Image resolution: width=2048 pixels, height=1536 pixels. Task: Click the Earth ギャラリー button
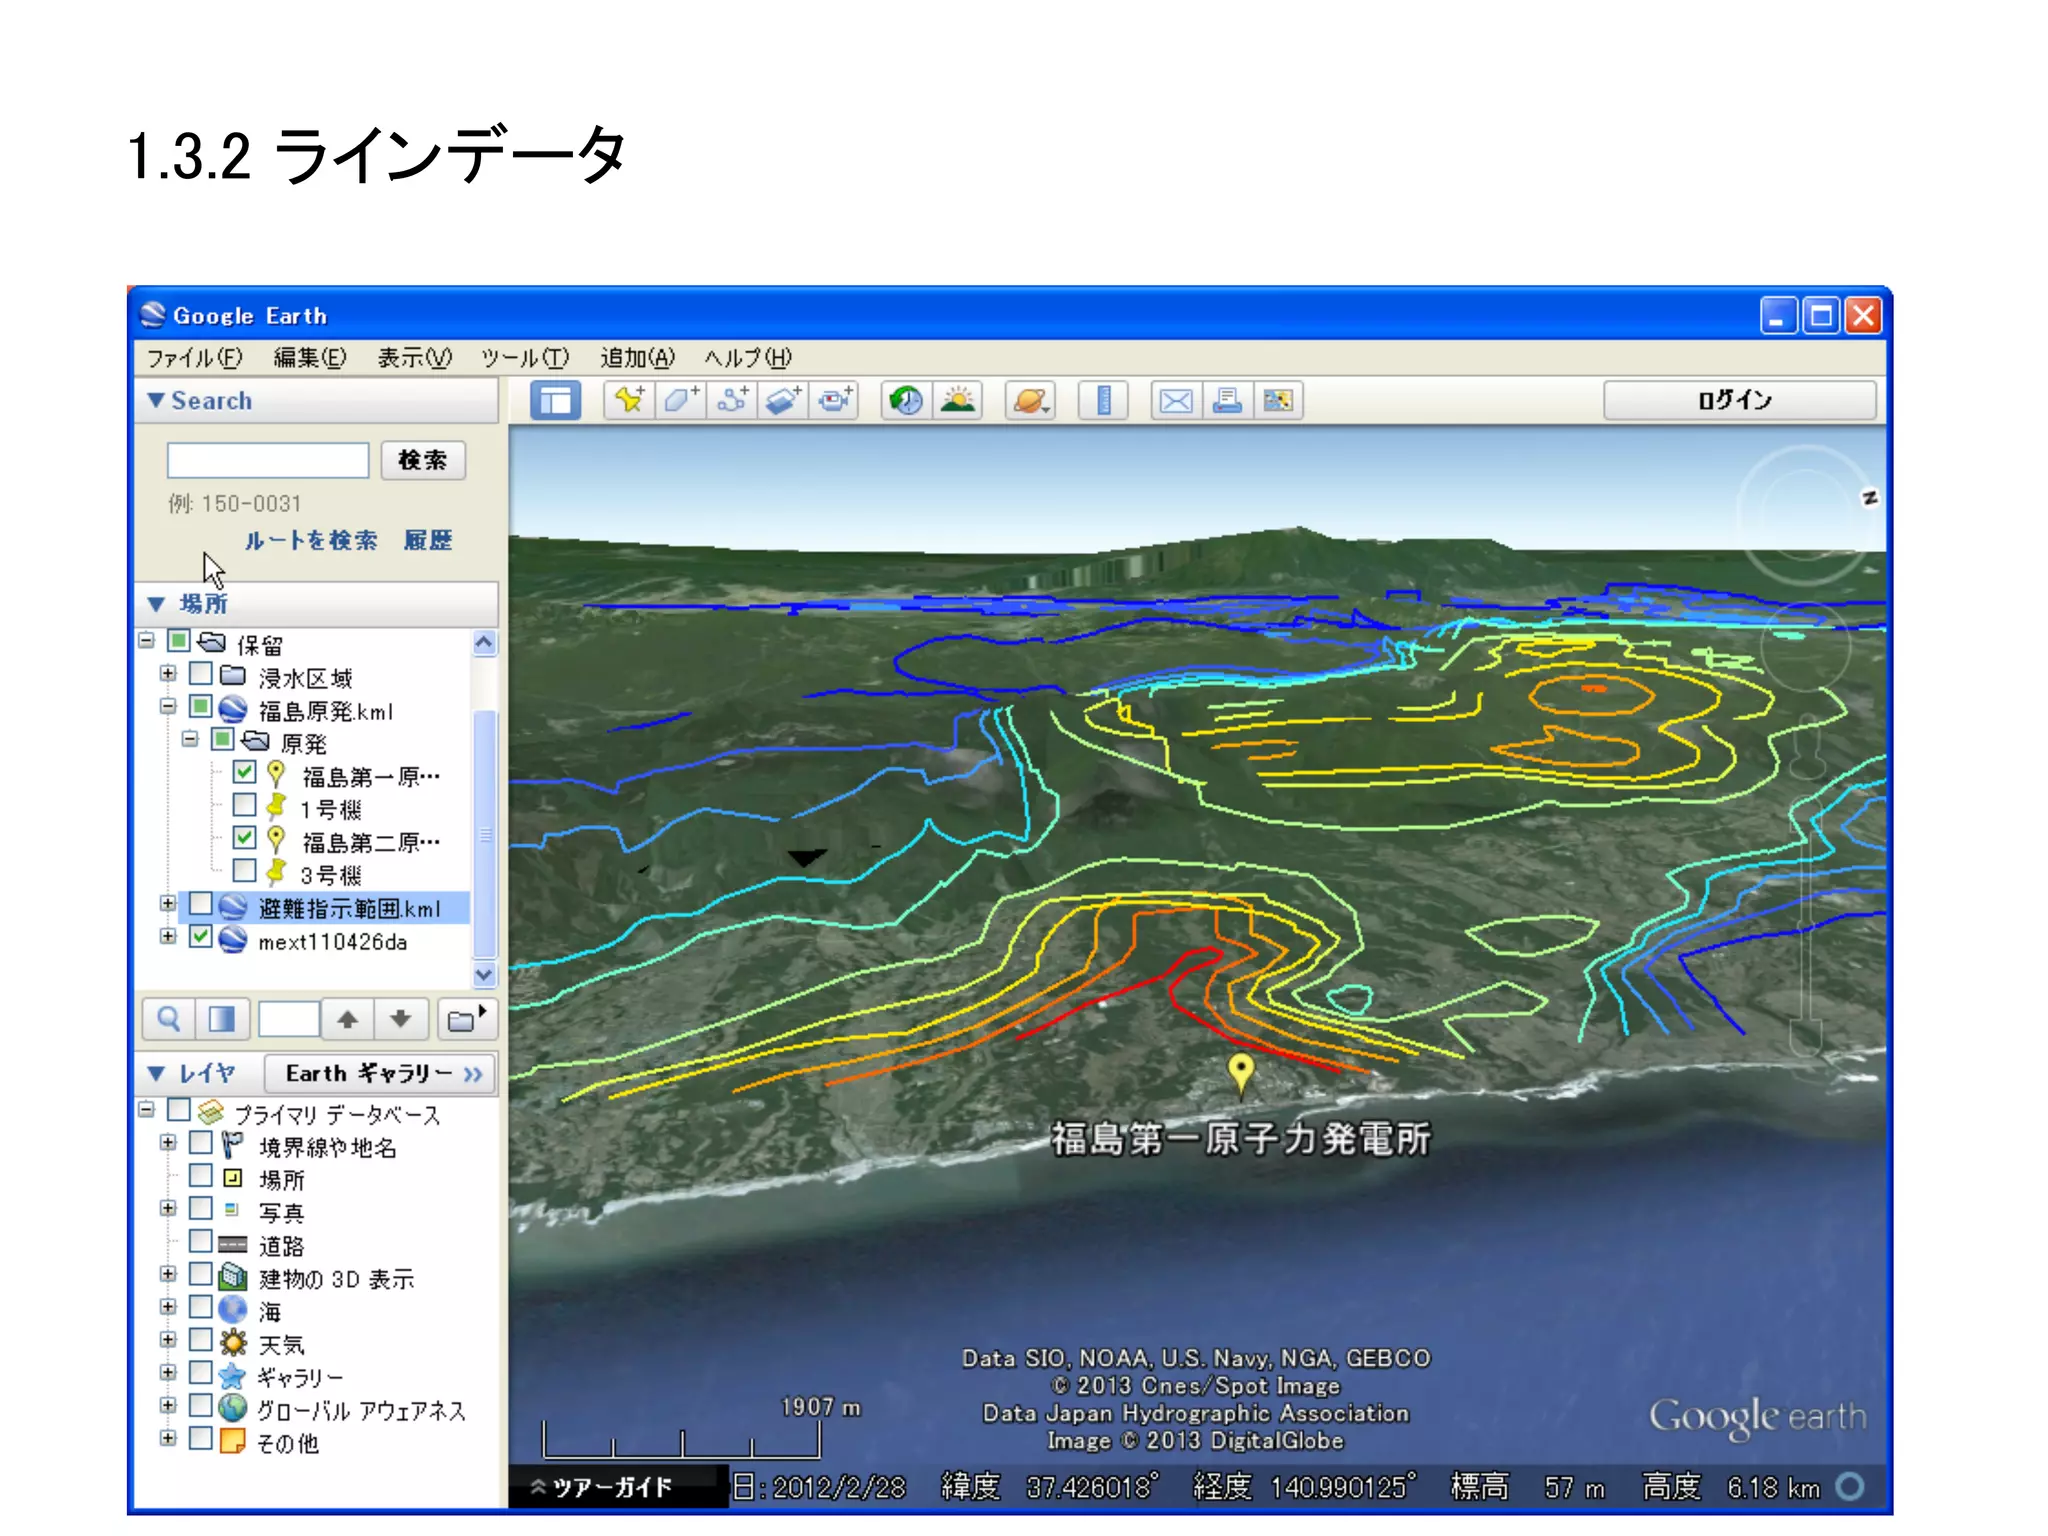[x=381, y=1073]
